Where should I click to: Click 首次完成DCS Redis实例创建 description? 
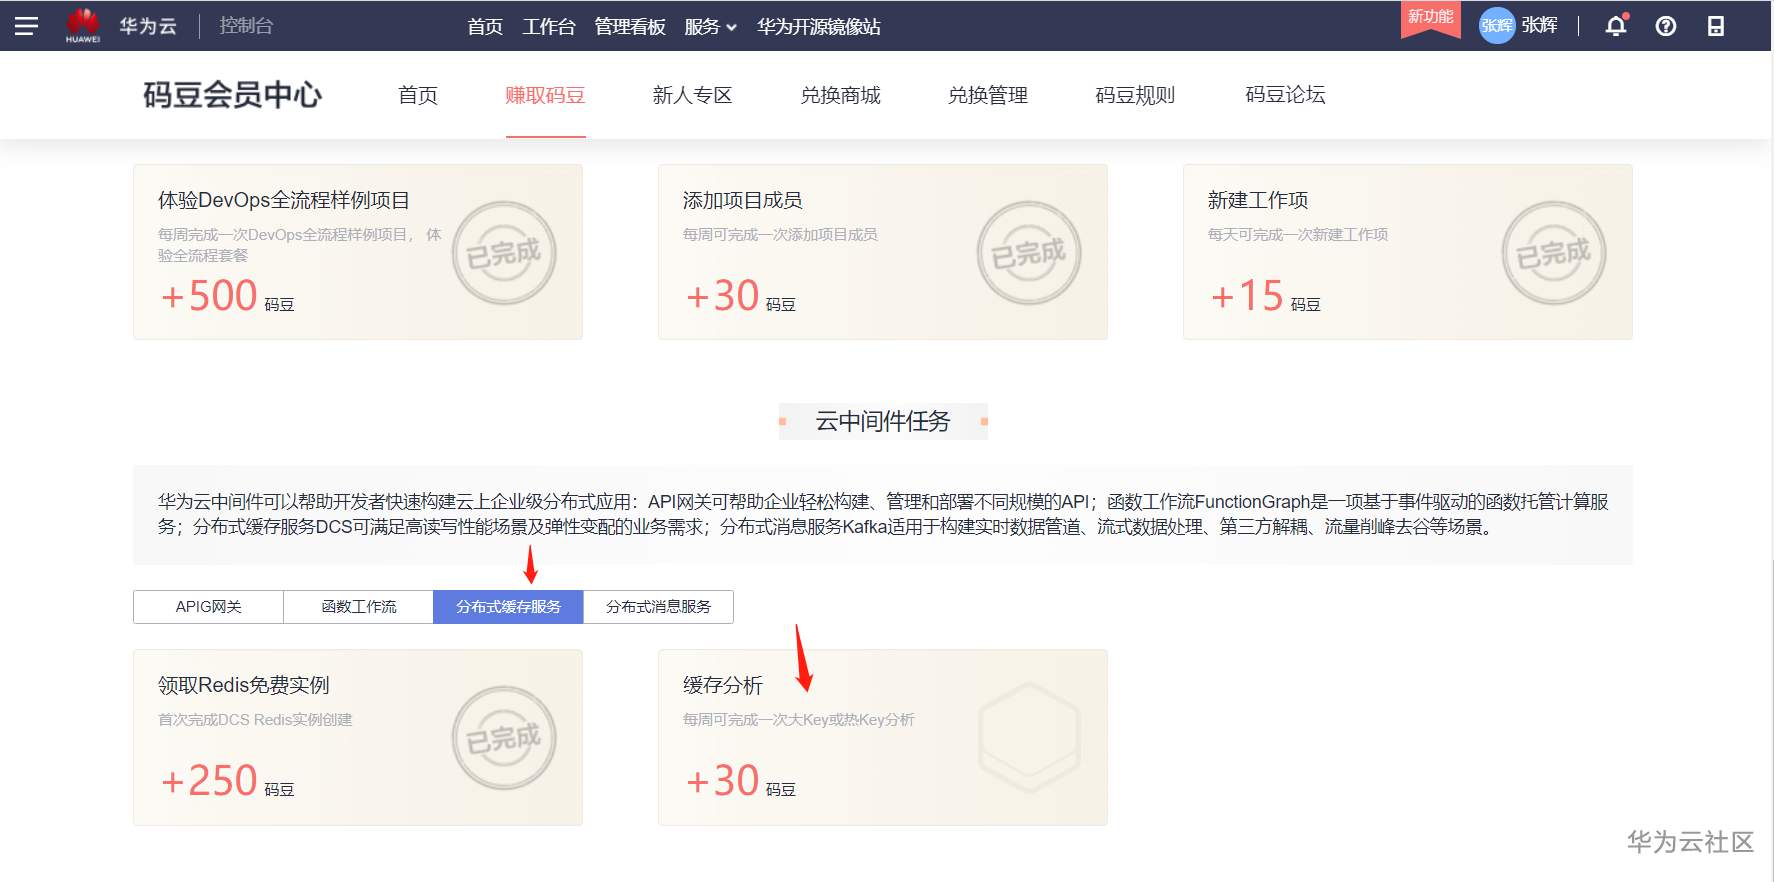[255, 720]
